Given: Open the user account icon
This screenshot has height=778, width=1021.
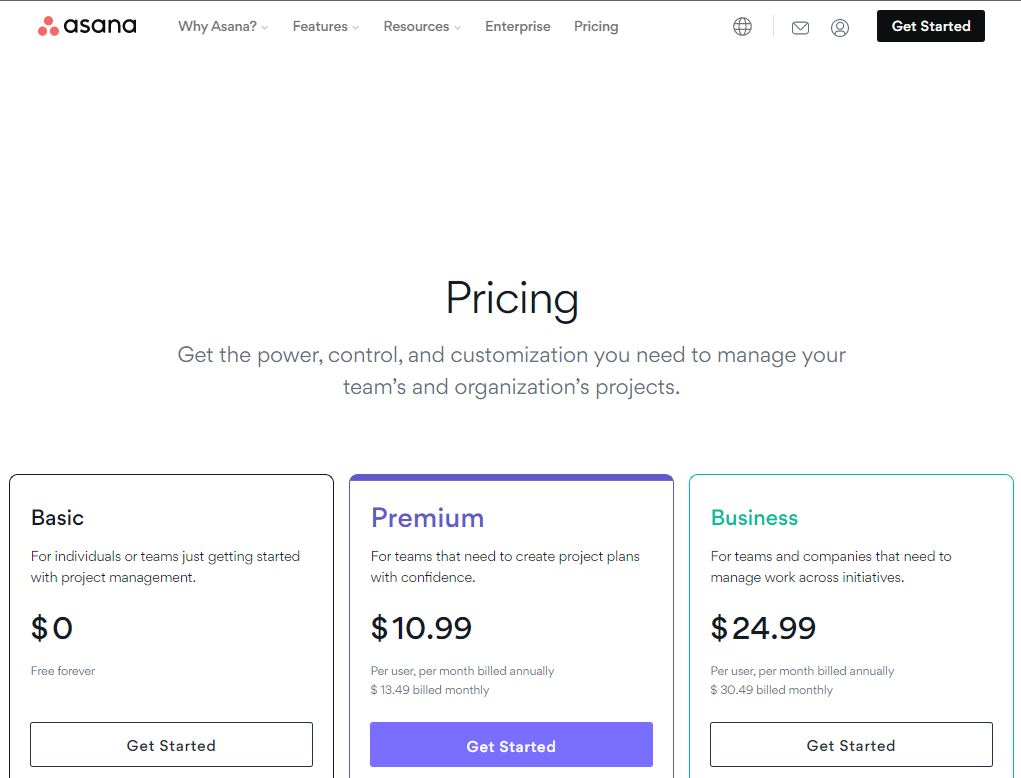Looking at the screenshot, I should (x=840, y=27).
